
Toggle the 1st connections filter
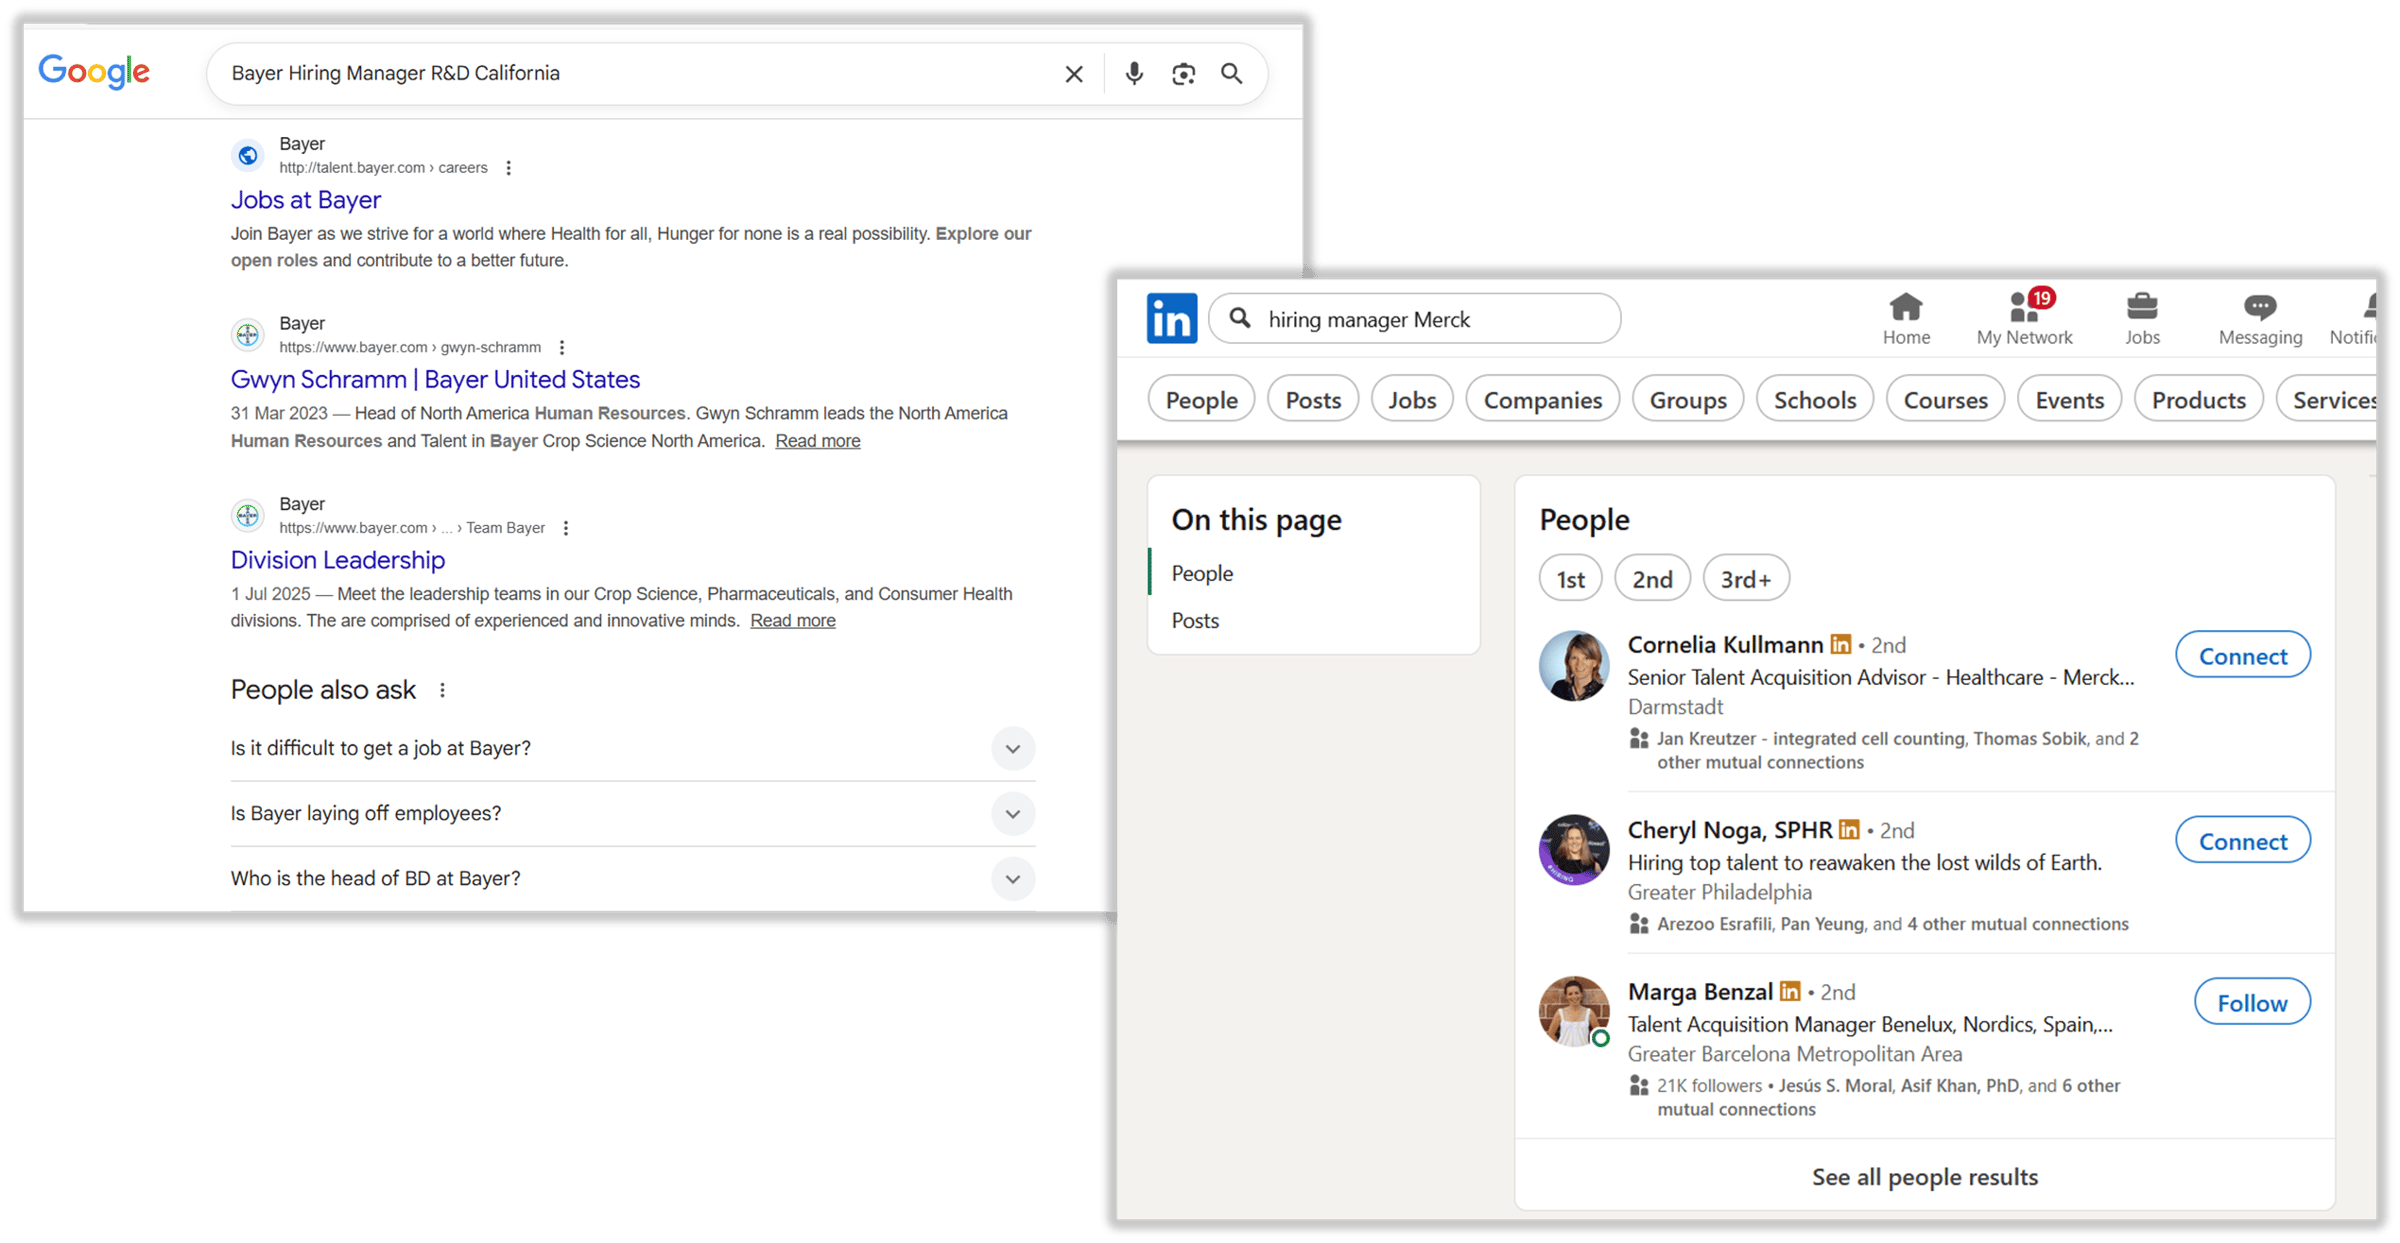click(x=1570, y=579)
